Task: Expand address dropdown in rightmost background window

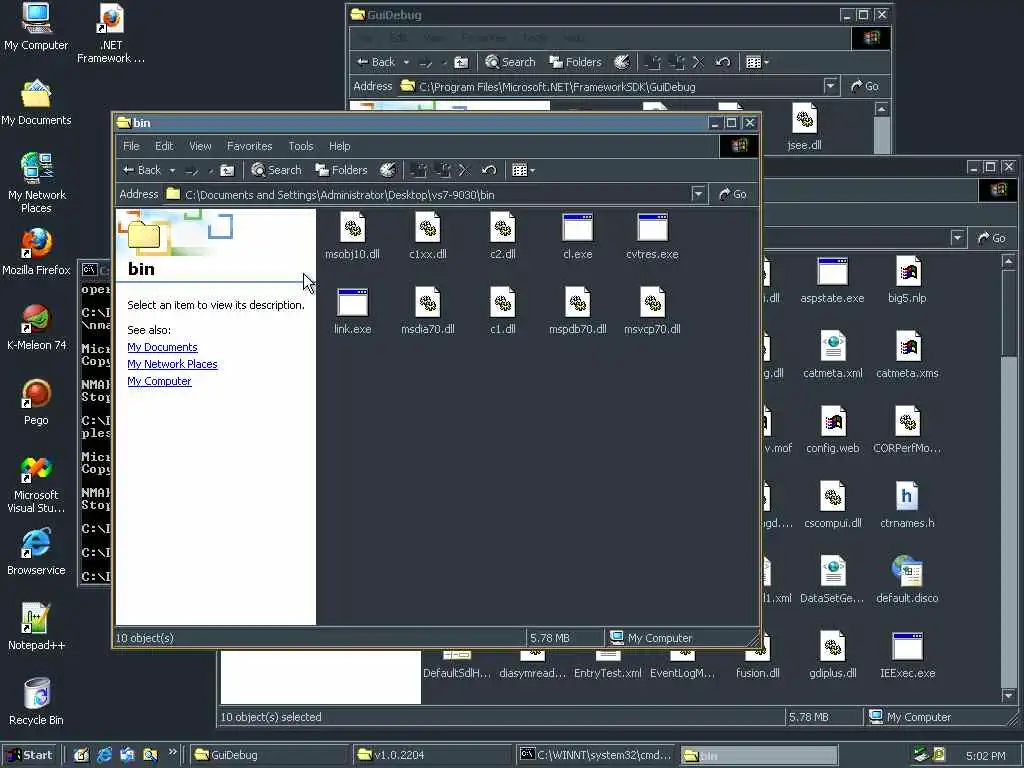Action: pyautogui.click(x=957, y=238)
